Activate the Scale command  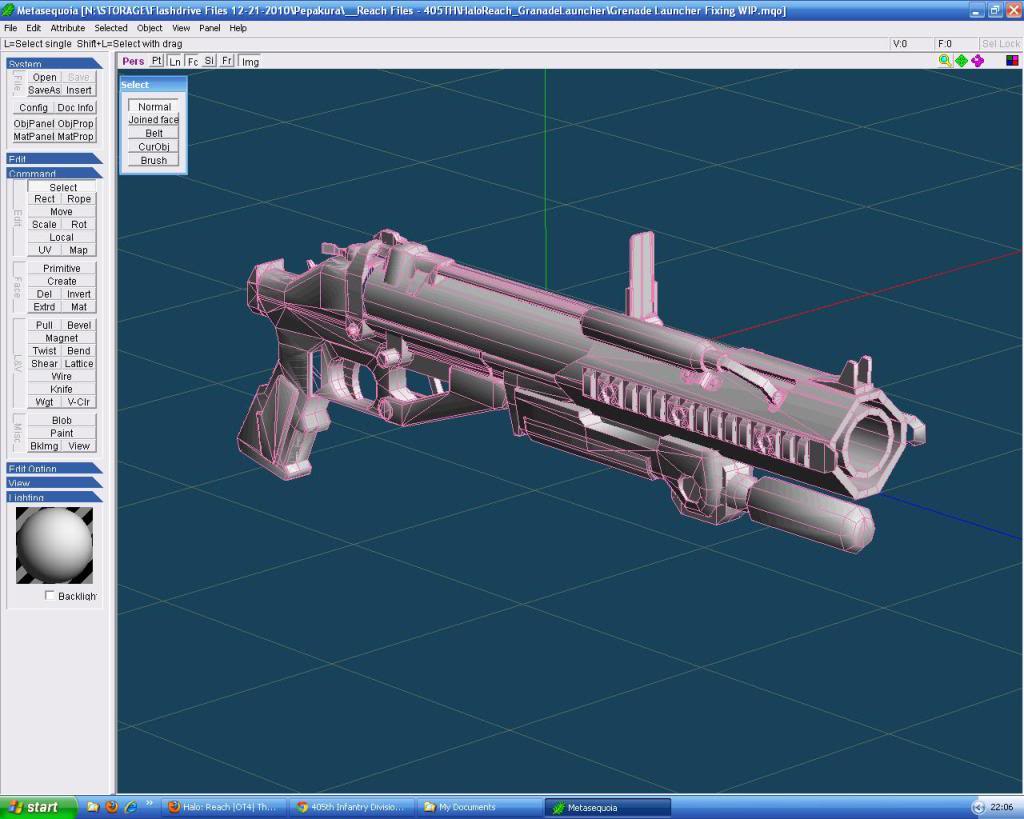(x=44, y=224)
